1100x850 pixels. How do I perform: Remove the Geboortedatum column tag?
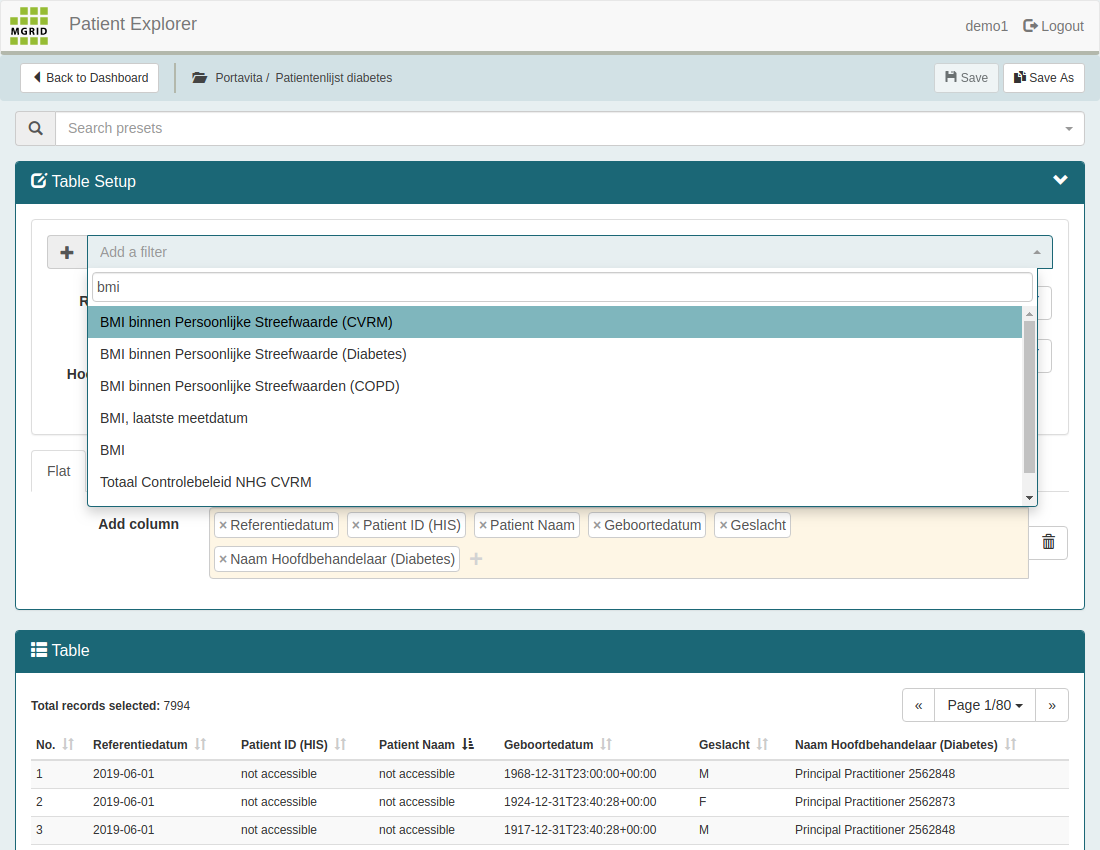pos(597,525)
